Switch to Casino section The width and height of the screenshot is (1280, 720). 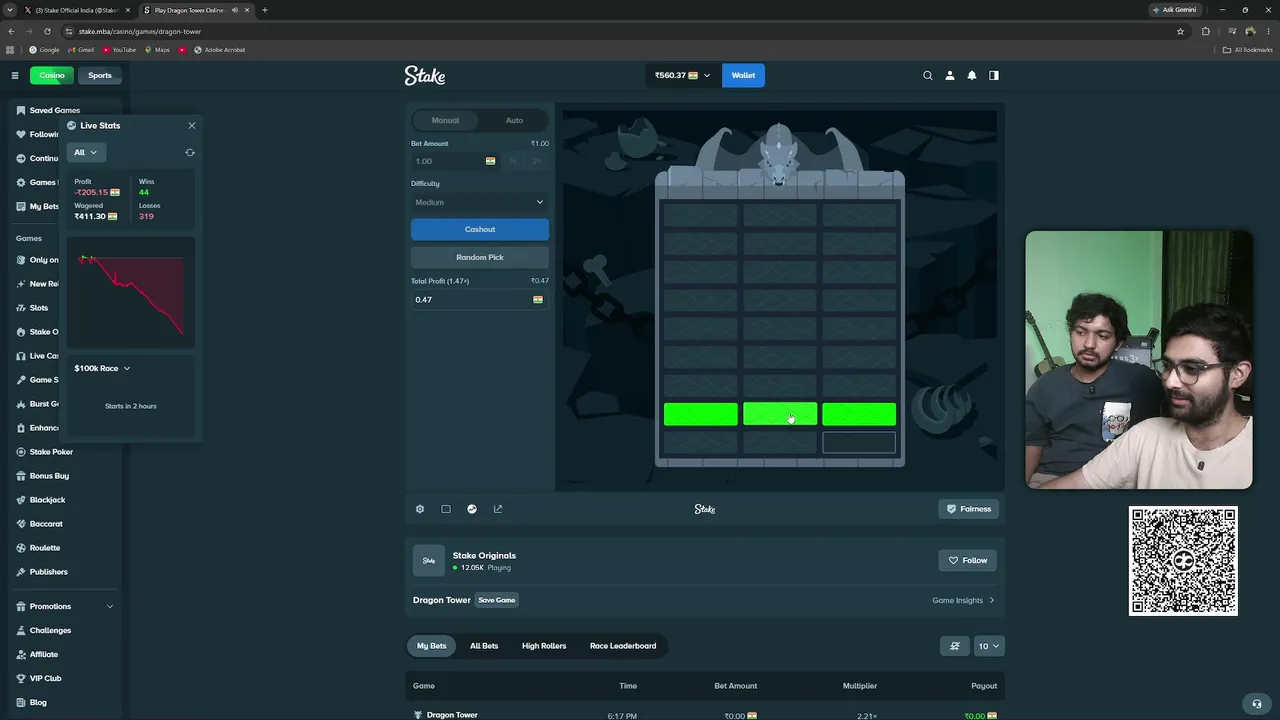(x=52, y=75)
